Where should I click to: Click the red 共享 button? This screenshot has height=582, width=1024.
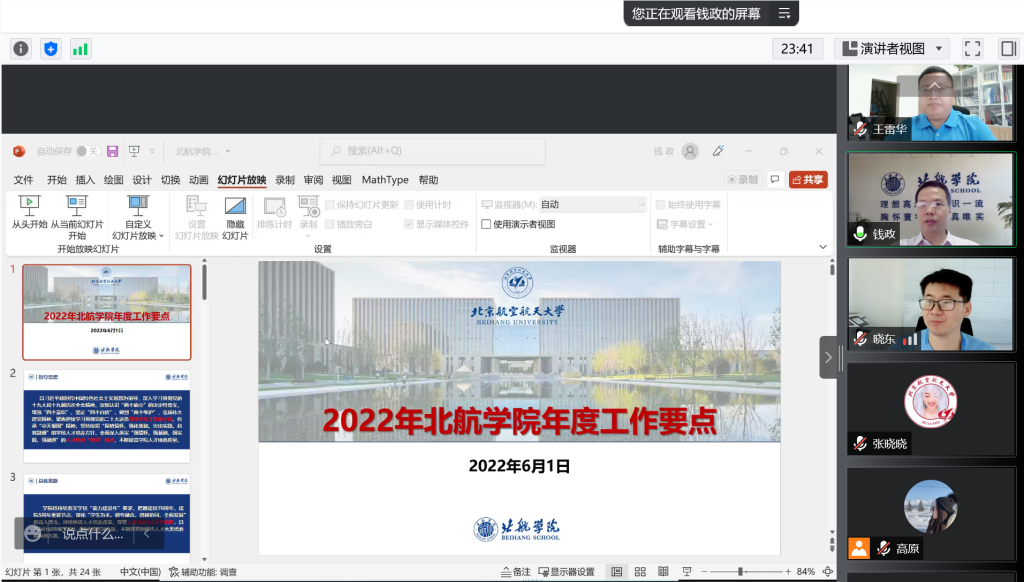point(808,180)
